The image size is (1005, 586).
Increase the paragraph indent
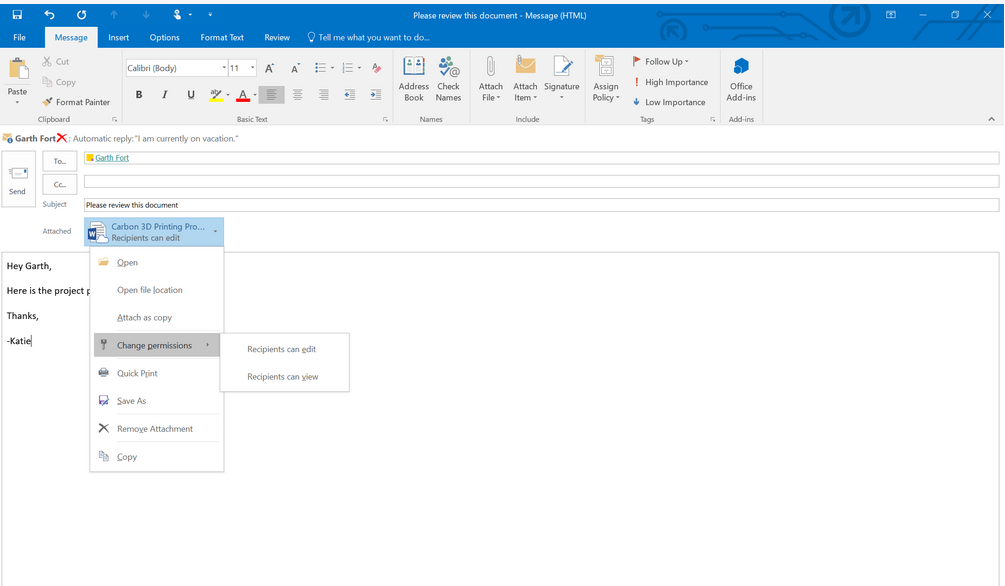[x=376, y=95]
